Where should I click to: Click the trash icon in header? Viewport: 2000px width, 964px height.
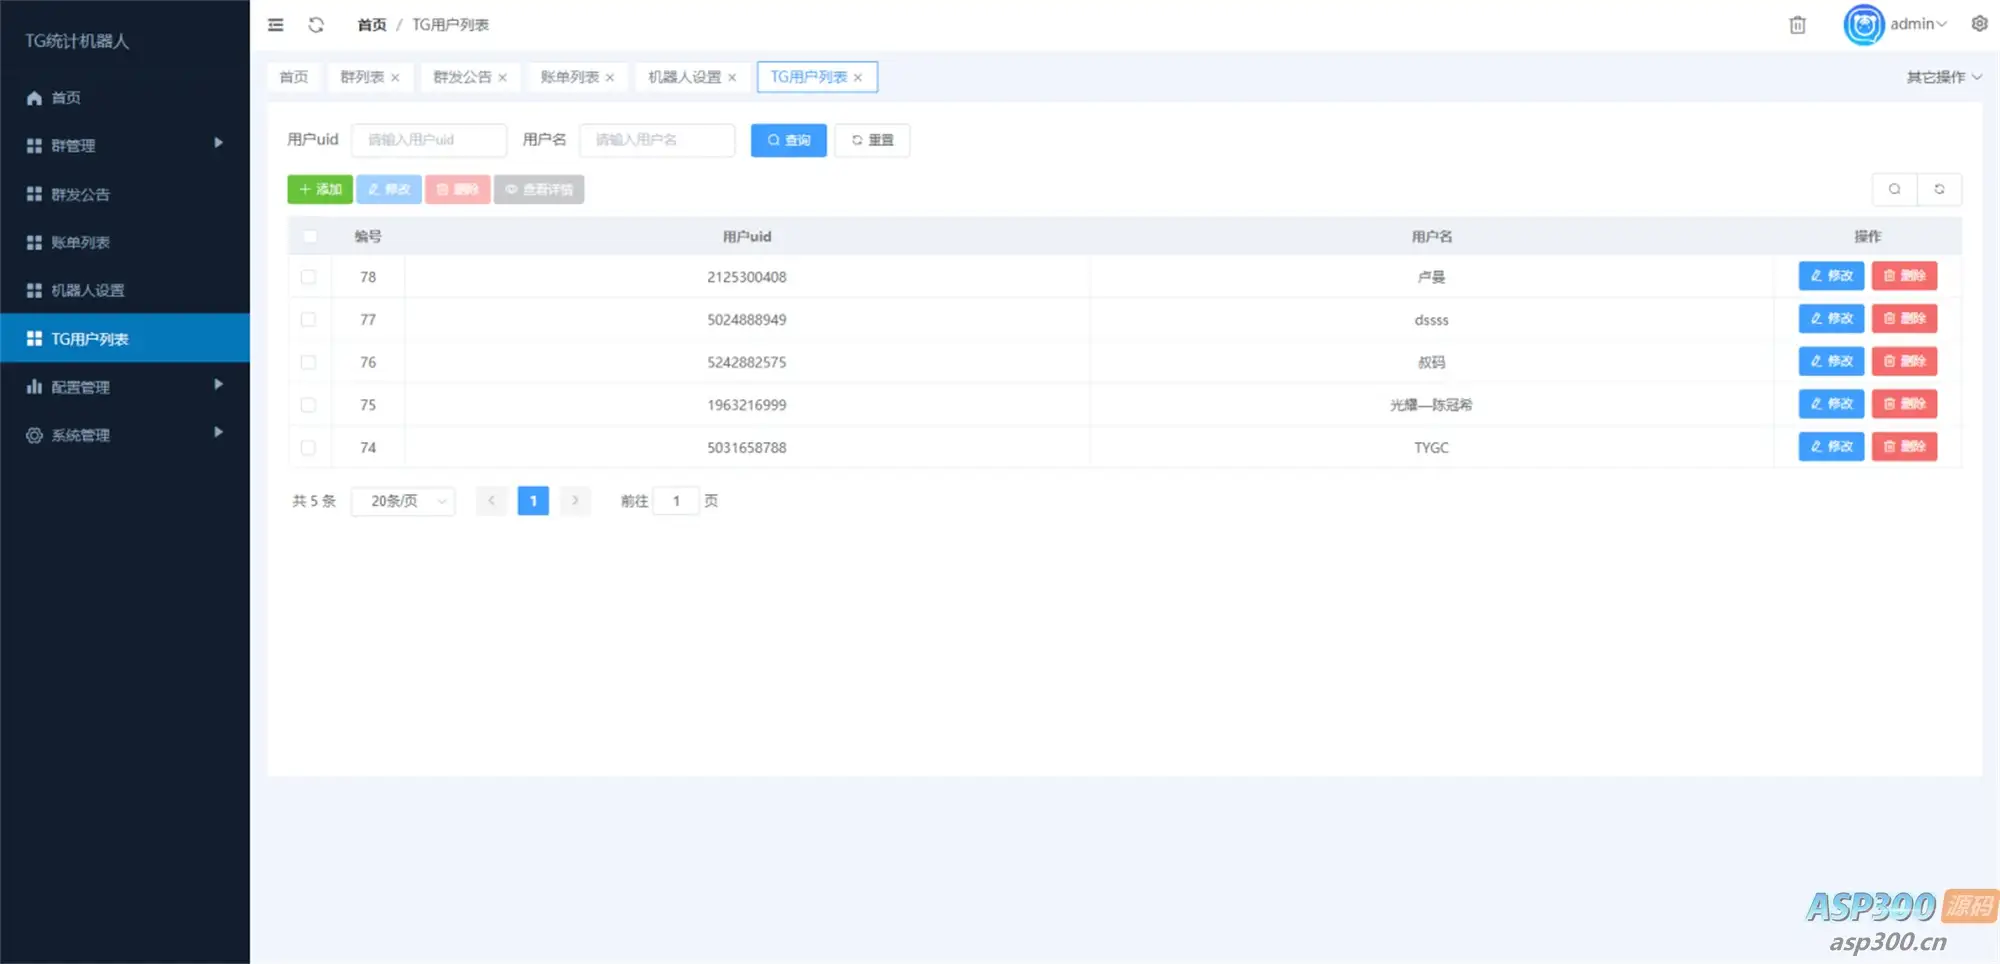coord(1797,25)
